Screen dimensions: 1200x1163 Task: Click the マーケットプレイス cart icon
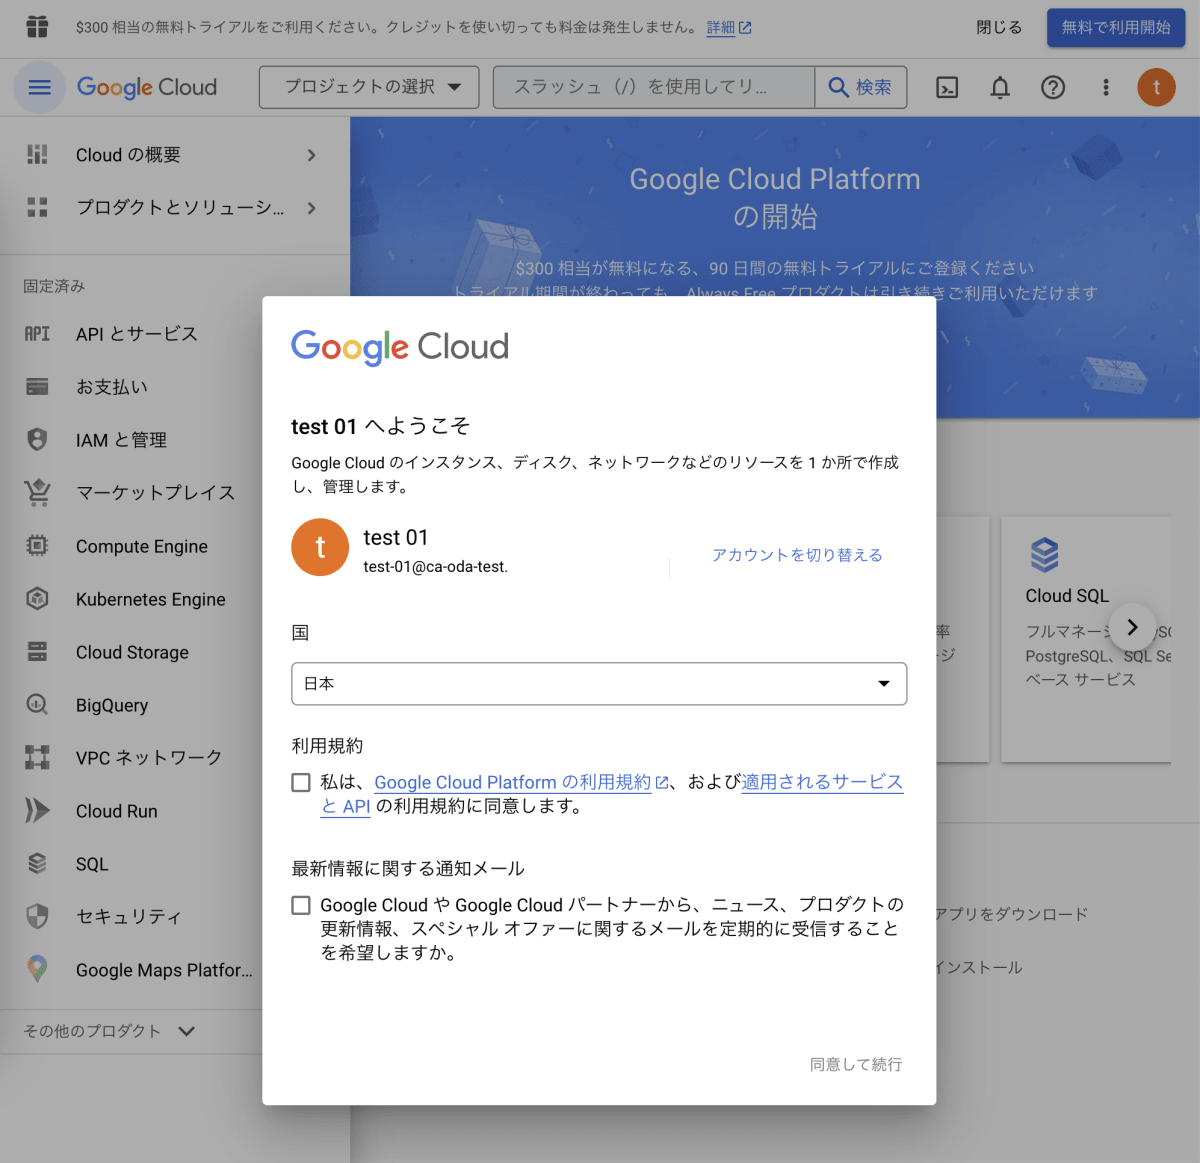pos(37,492)
